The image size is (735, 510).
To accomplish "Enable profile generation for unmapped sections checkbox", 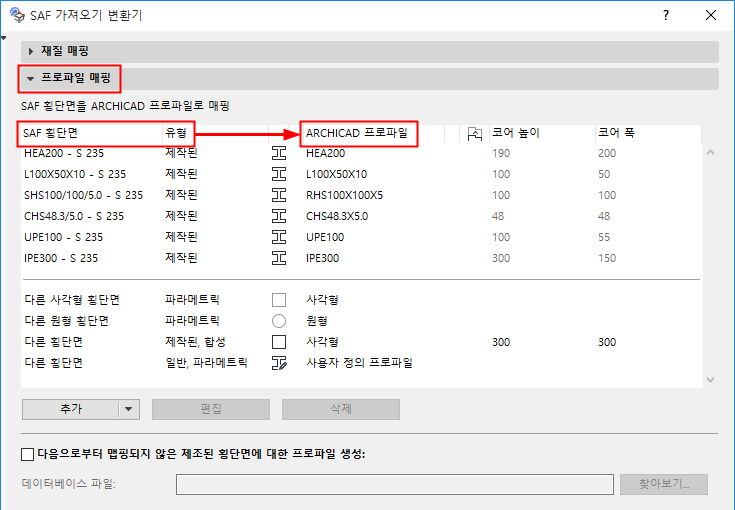I will coord(28,454).
